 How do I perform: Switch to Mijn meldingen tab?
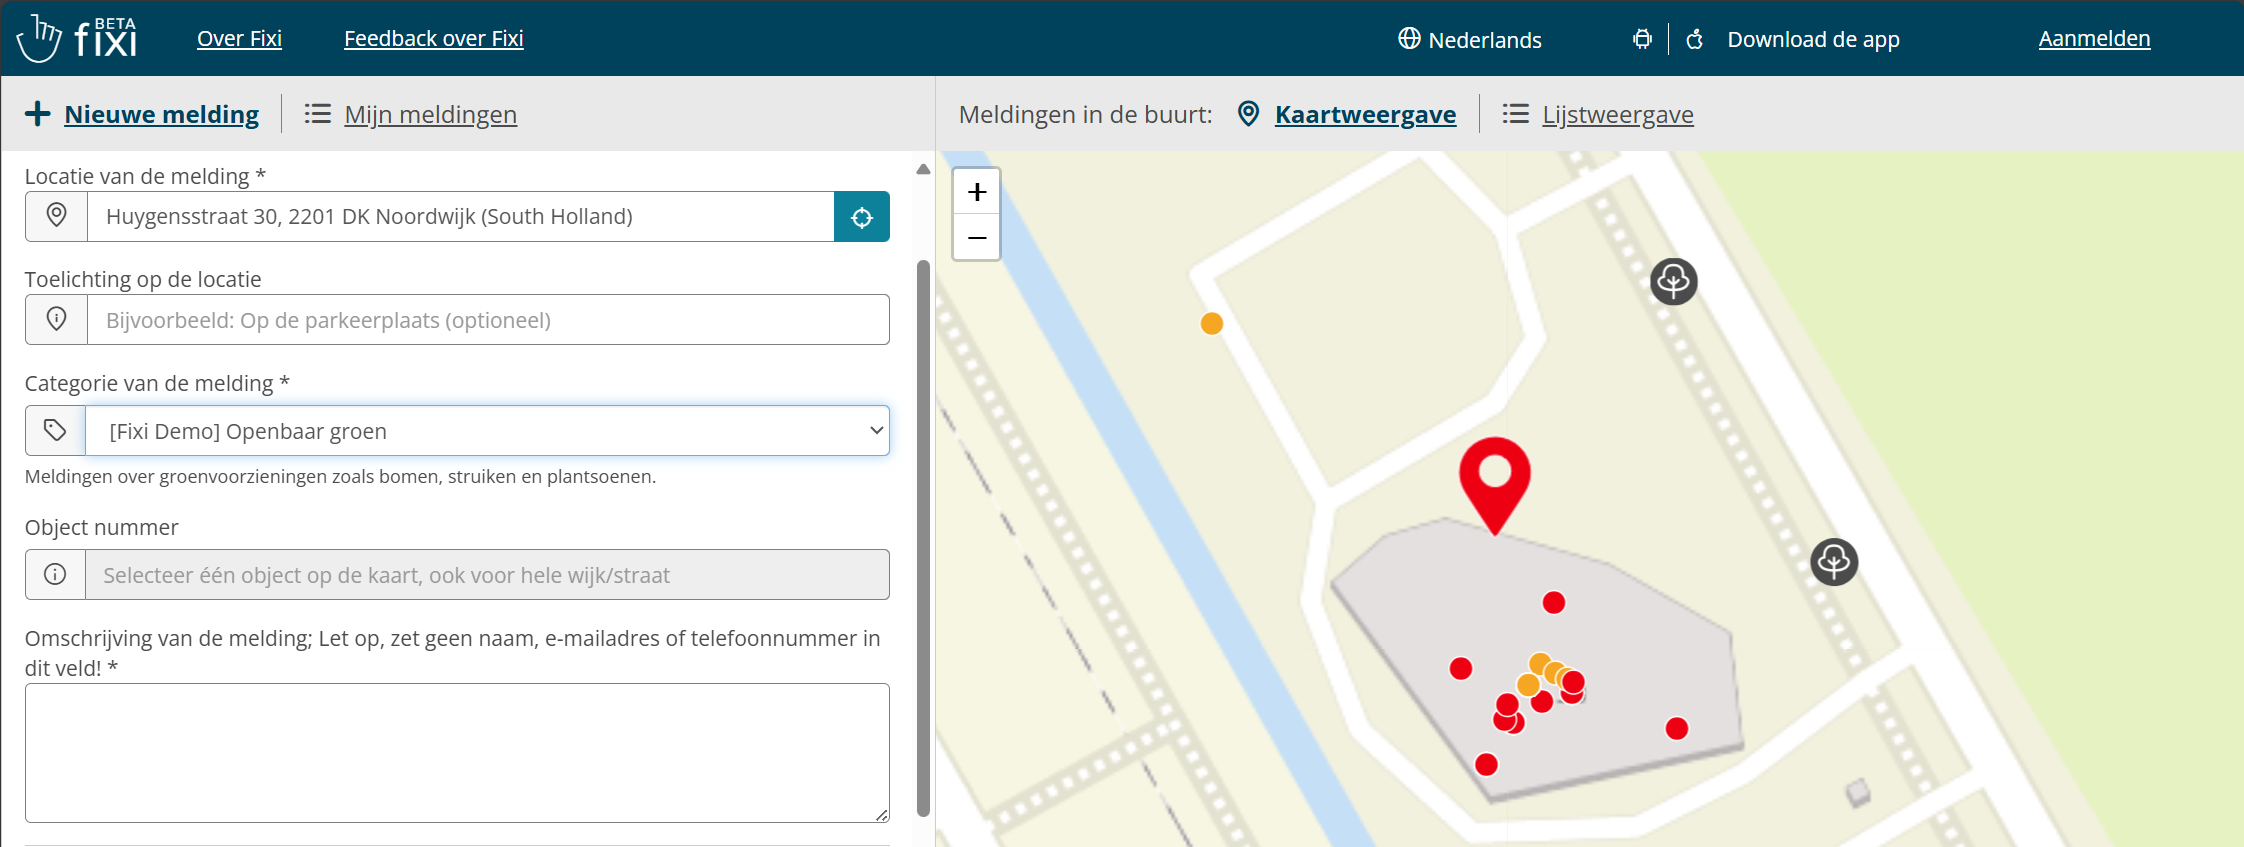pyautogui.click(x=430, y=115)
